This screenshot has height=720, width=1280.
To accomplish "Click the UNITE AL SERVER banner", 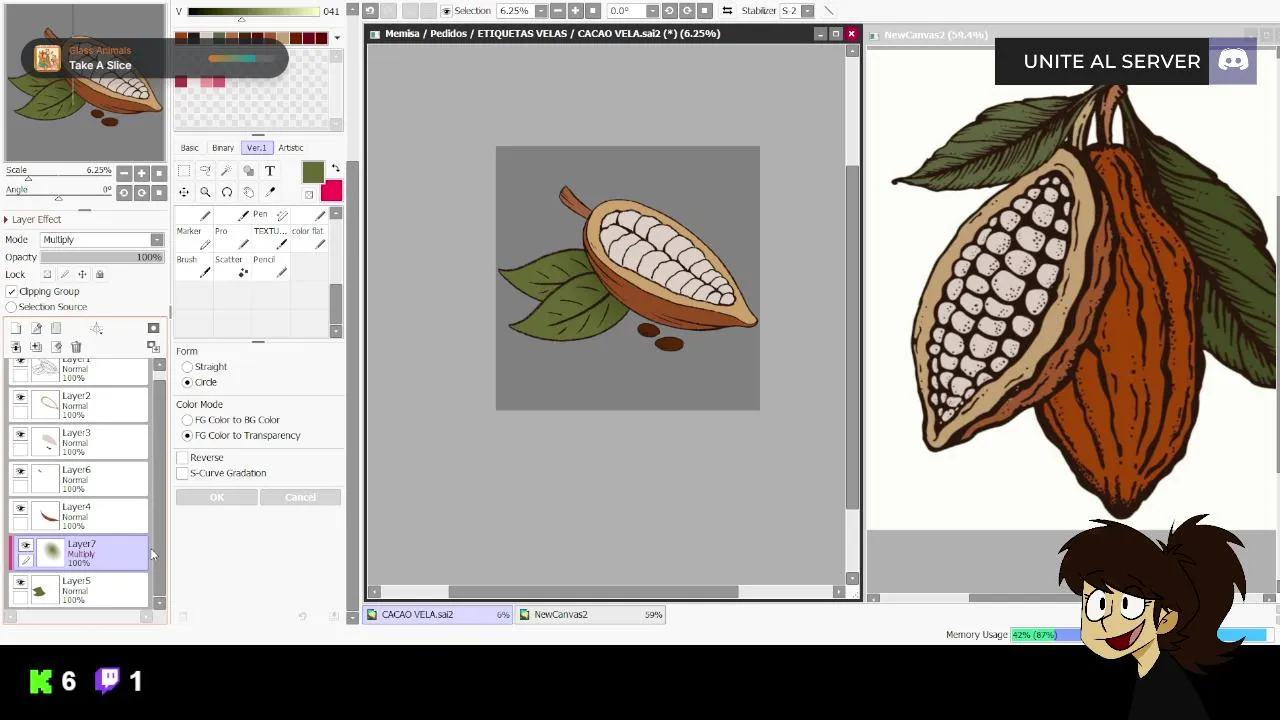I will point(1125,62).
